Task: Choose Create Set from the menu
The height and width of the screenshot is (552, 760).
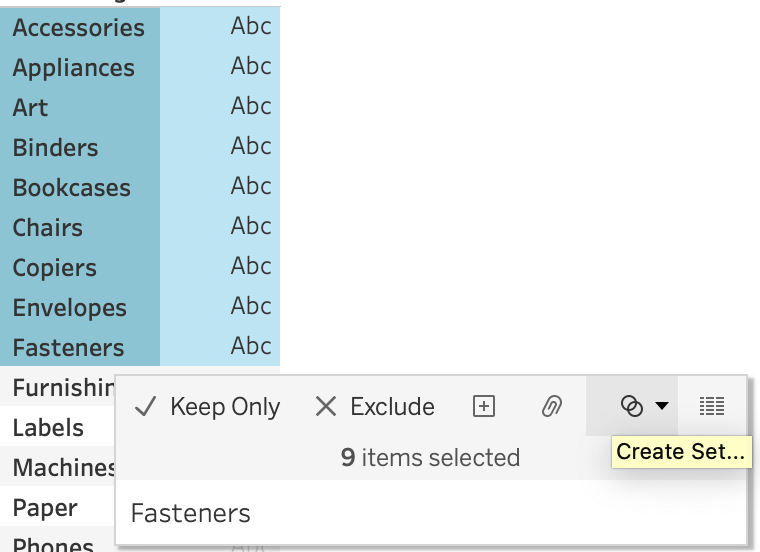Action: (680, 452)
